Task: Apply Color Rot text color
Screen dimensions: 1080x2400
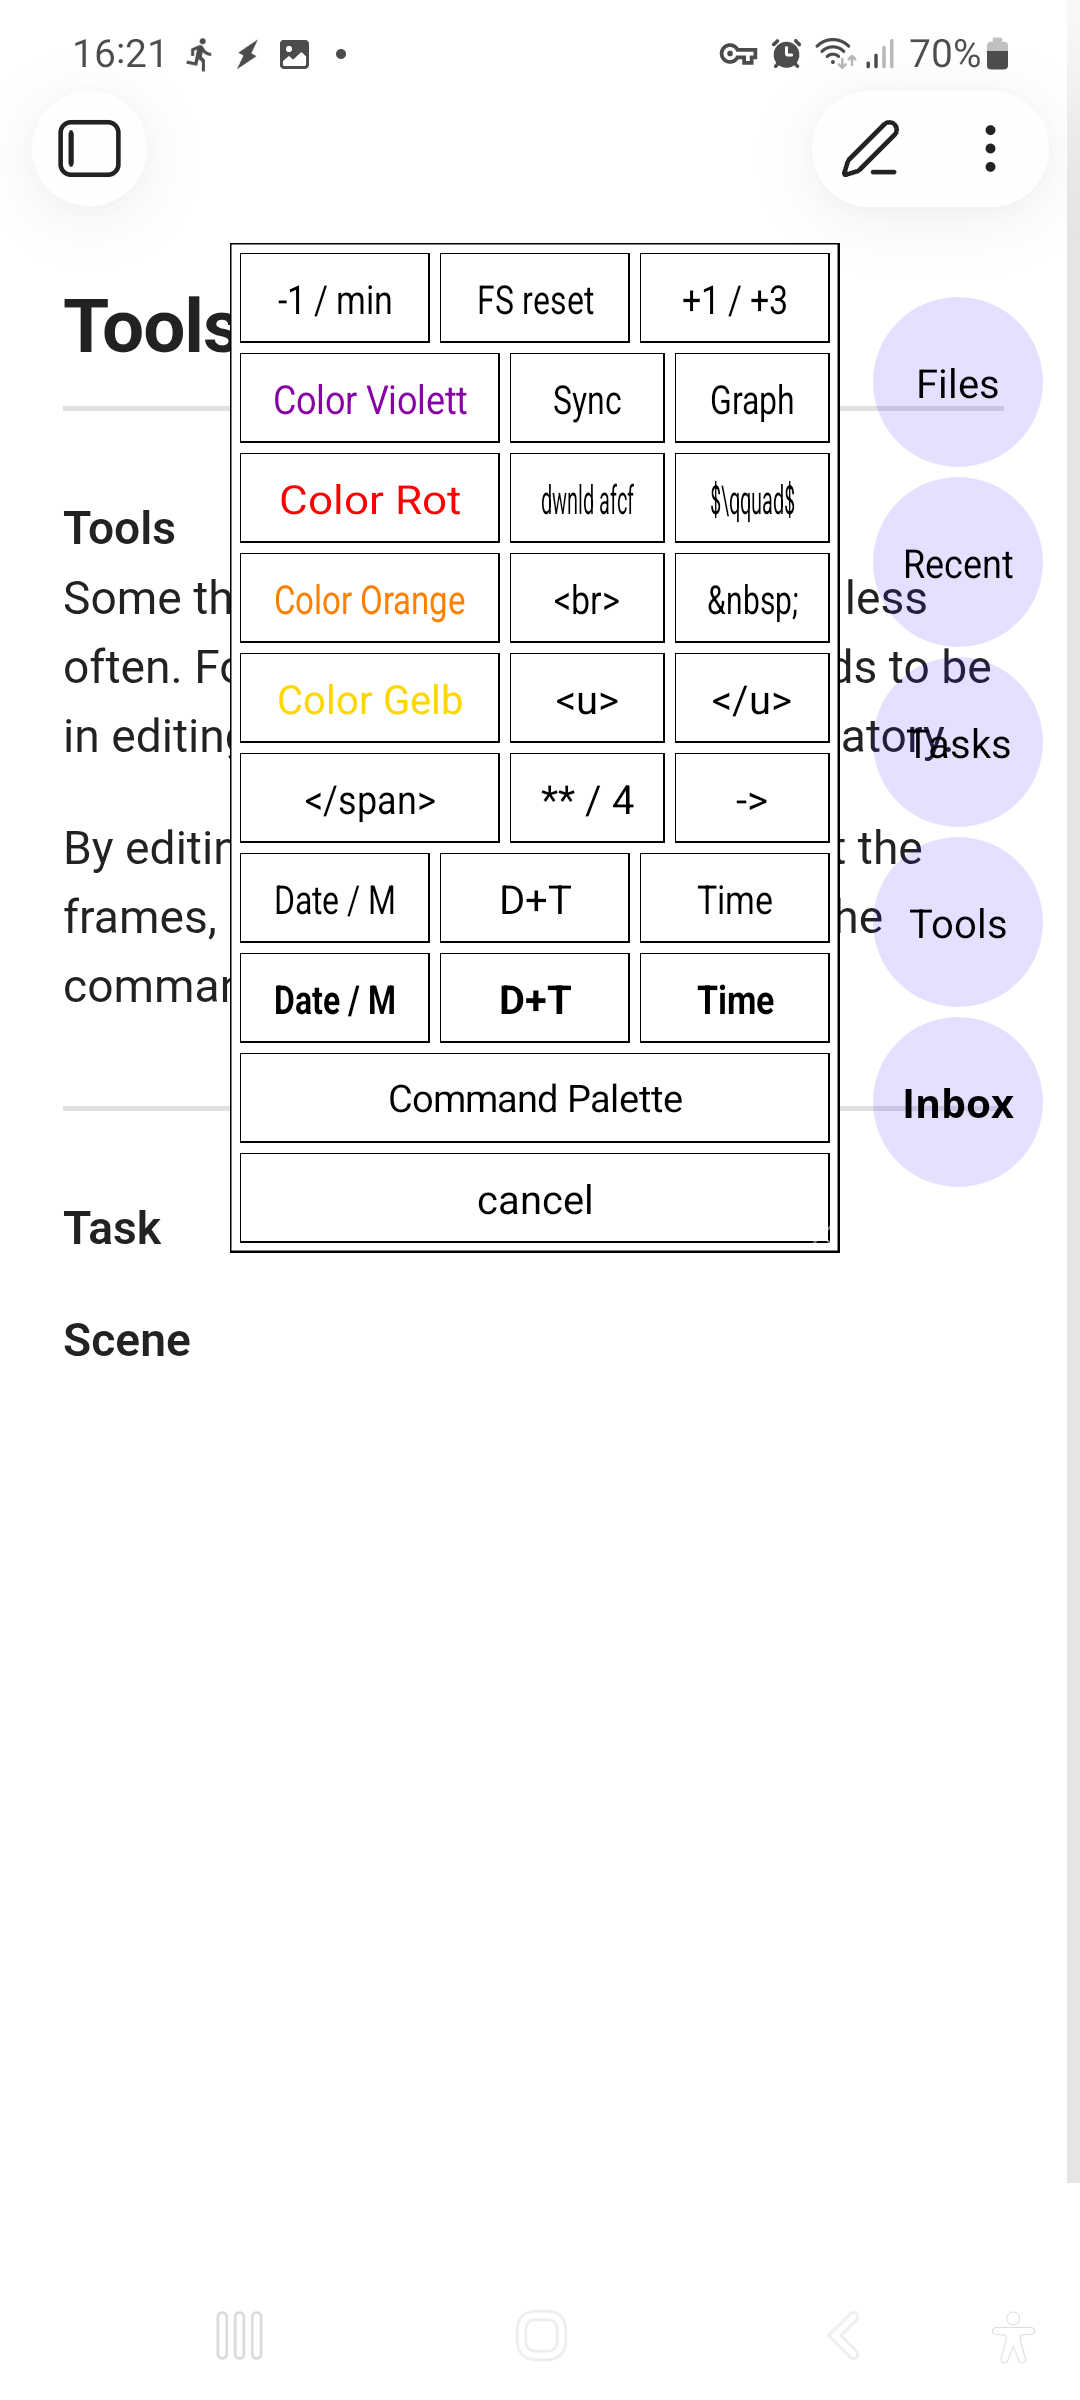Action: pyautogui.click(x=370, y=499)
